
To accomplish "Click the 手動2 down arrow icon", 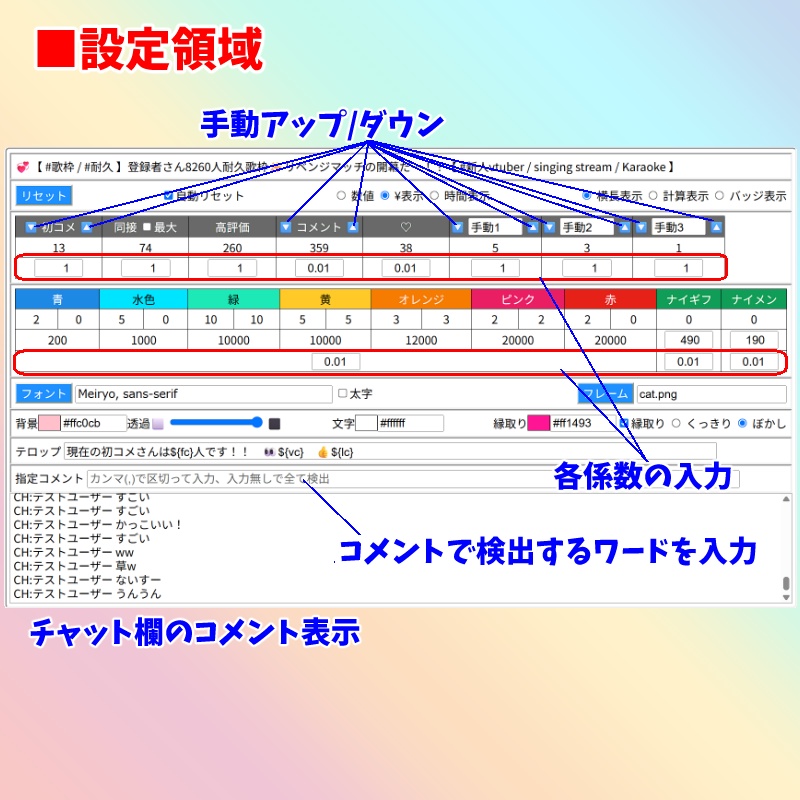I will coord(549,226).
